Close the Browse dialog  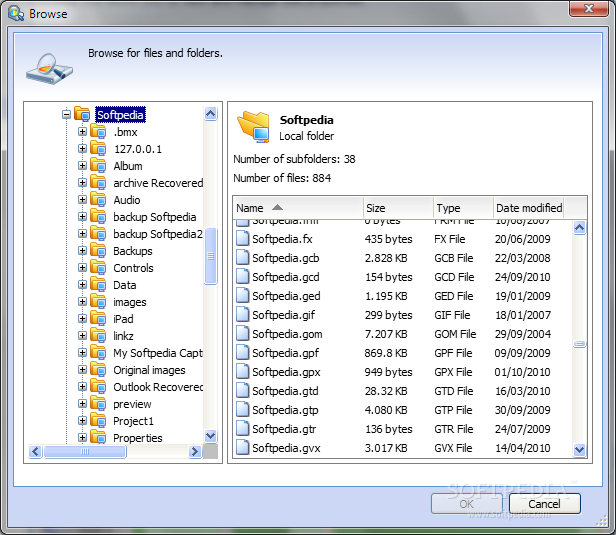[x=588, y=9]
